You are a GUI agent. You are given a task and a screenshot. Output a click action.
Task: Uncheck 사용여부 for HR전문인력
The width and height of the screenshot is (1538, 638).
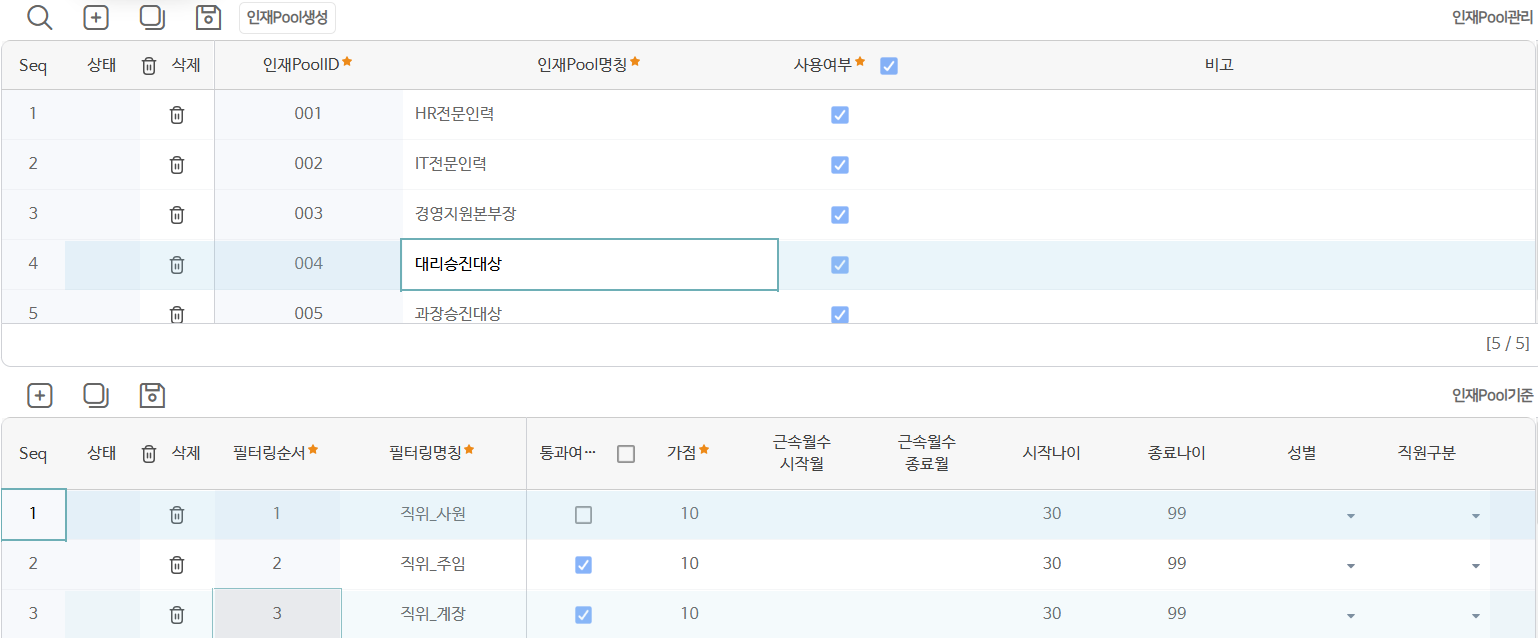(840, 115)
